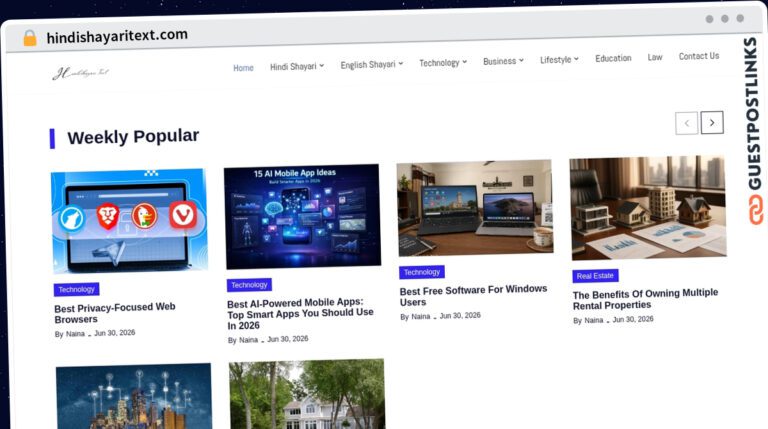This screenshot has height=429, width=768.
Task: Click the Real Estate category tag
Action: pos(595,276)
